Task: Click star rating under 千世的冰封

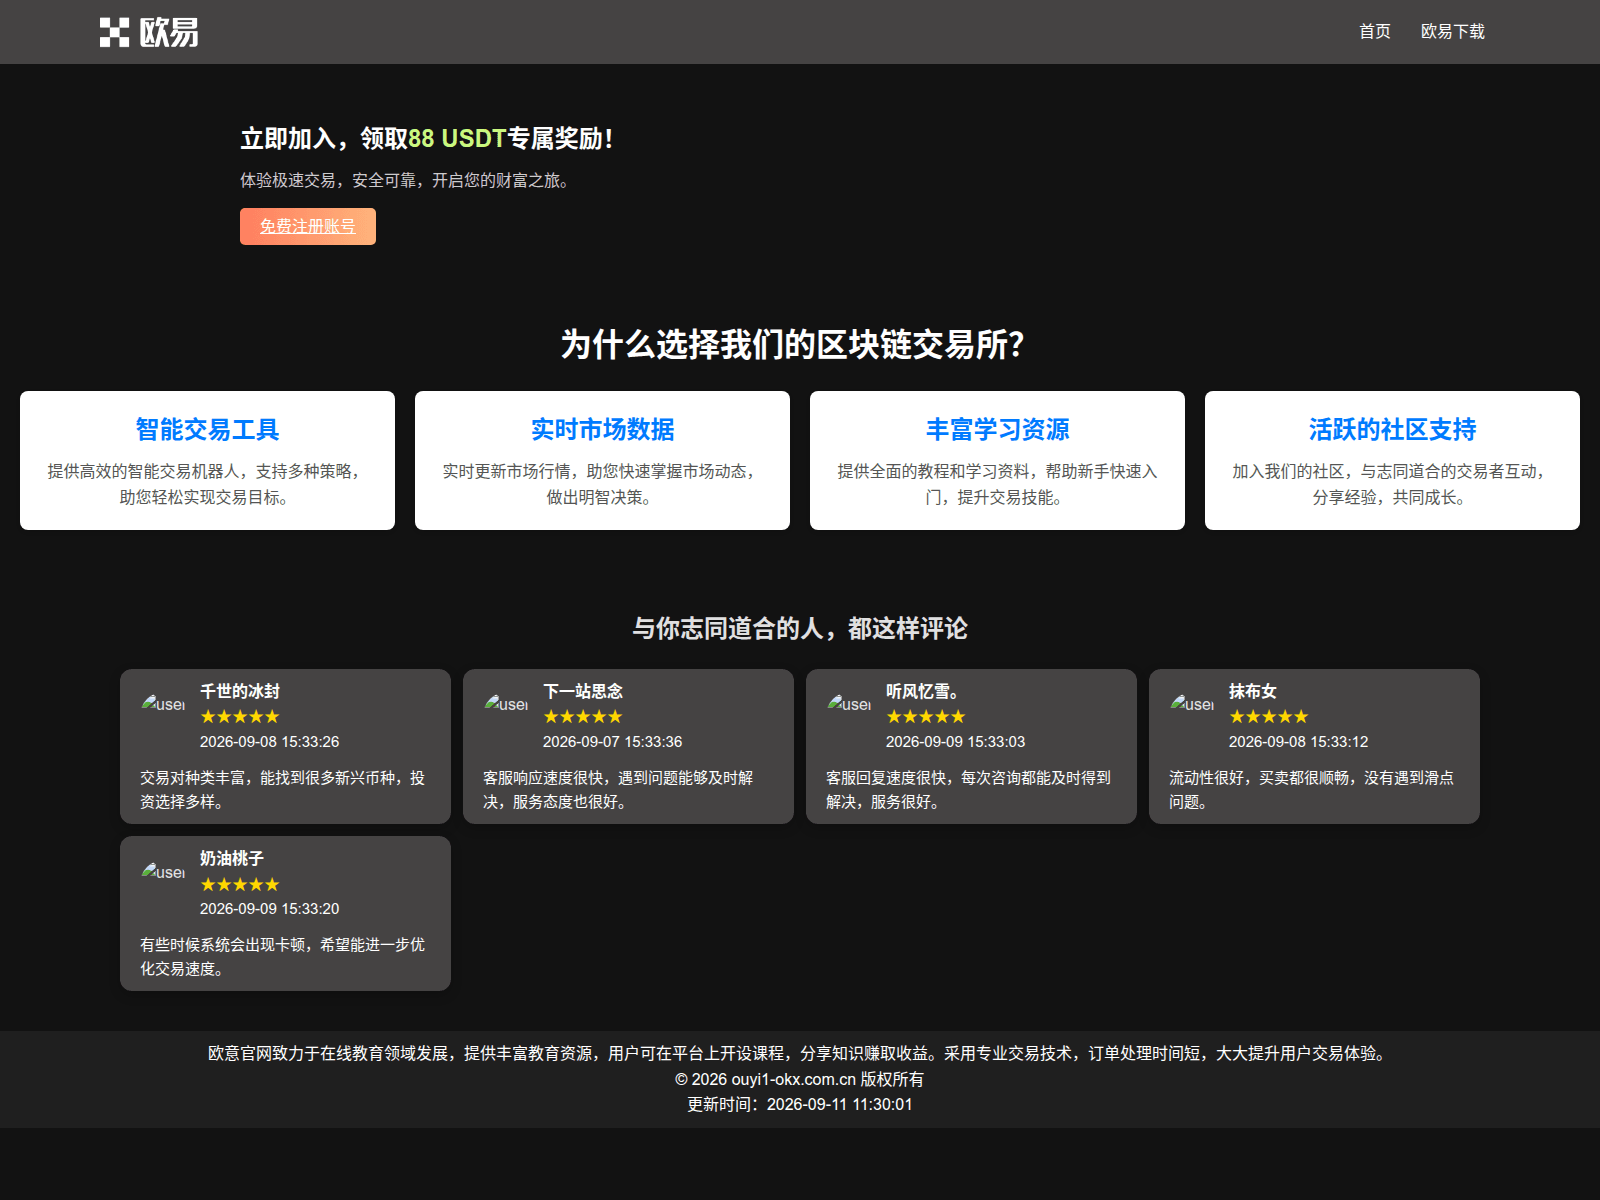Action: click(x=240, y=717)
